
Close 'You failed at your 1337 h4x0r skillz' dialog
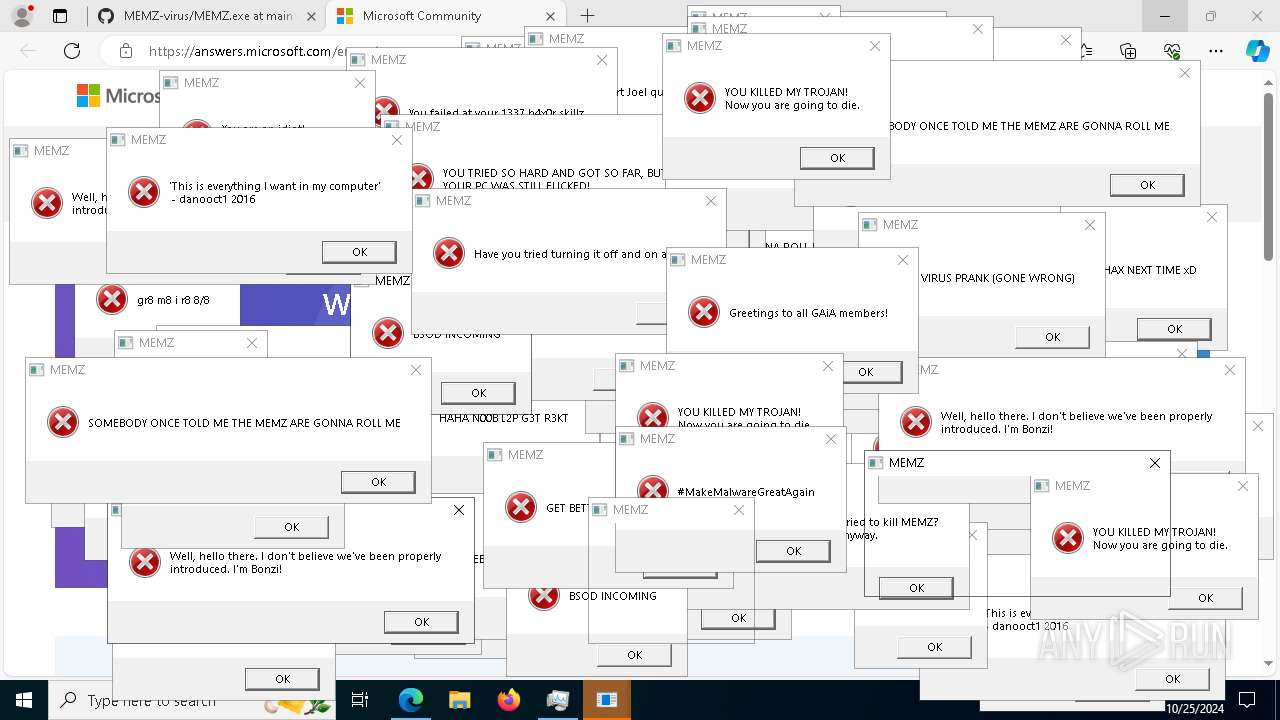[x=601, y=60]
